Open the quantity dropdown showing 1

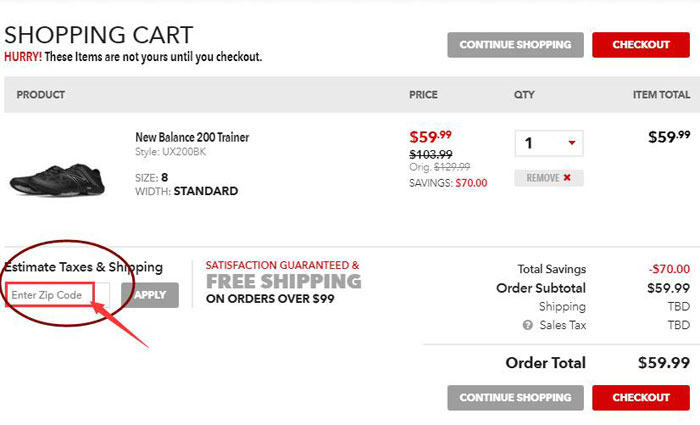[549, 143]
